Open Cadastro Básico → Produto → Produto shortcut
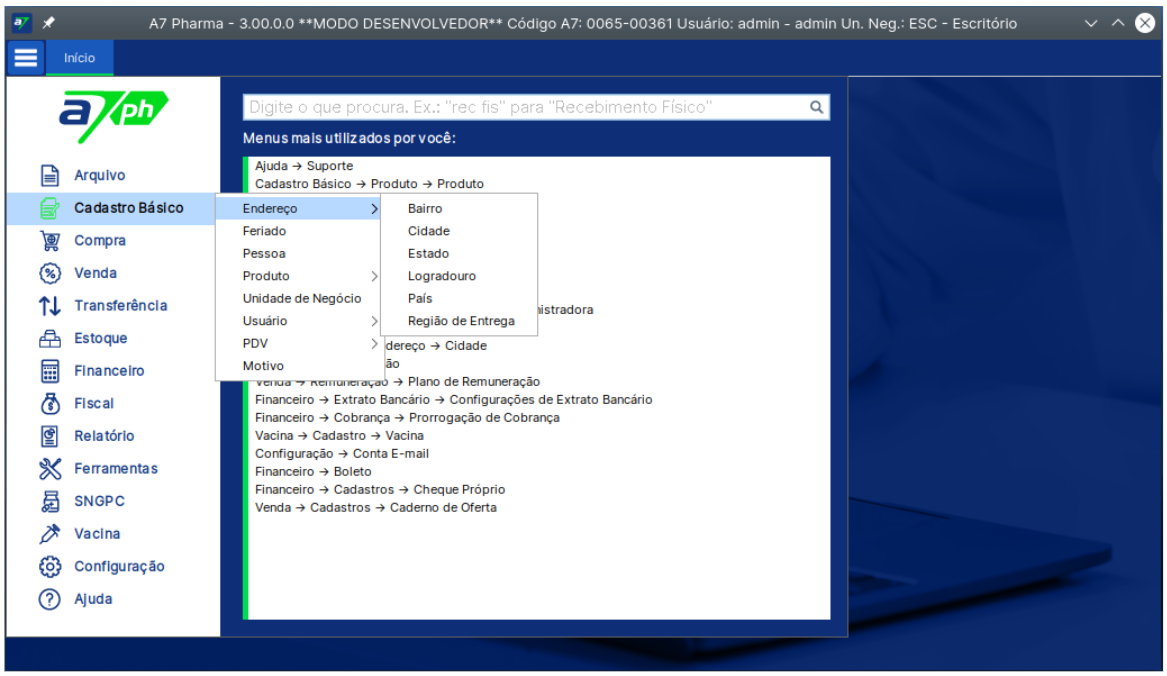This screenshot has height=676, width=1167. [x=369, y=184]
